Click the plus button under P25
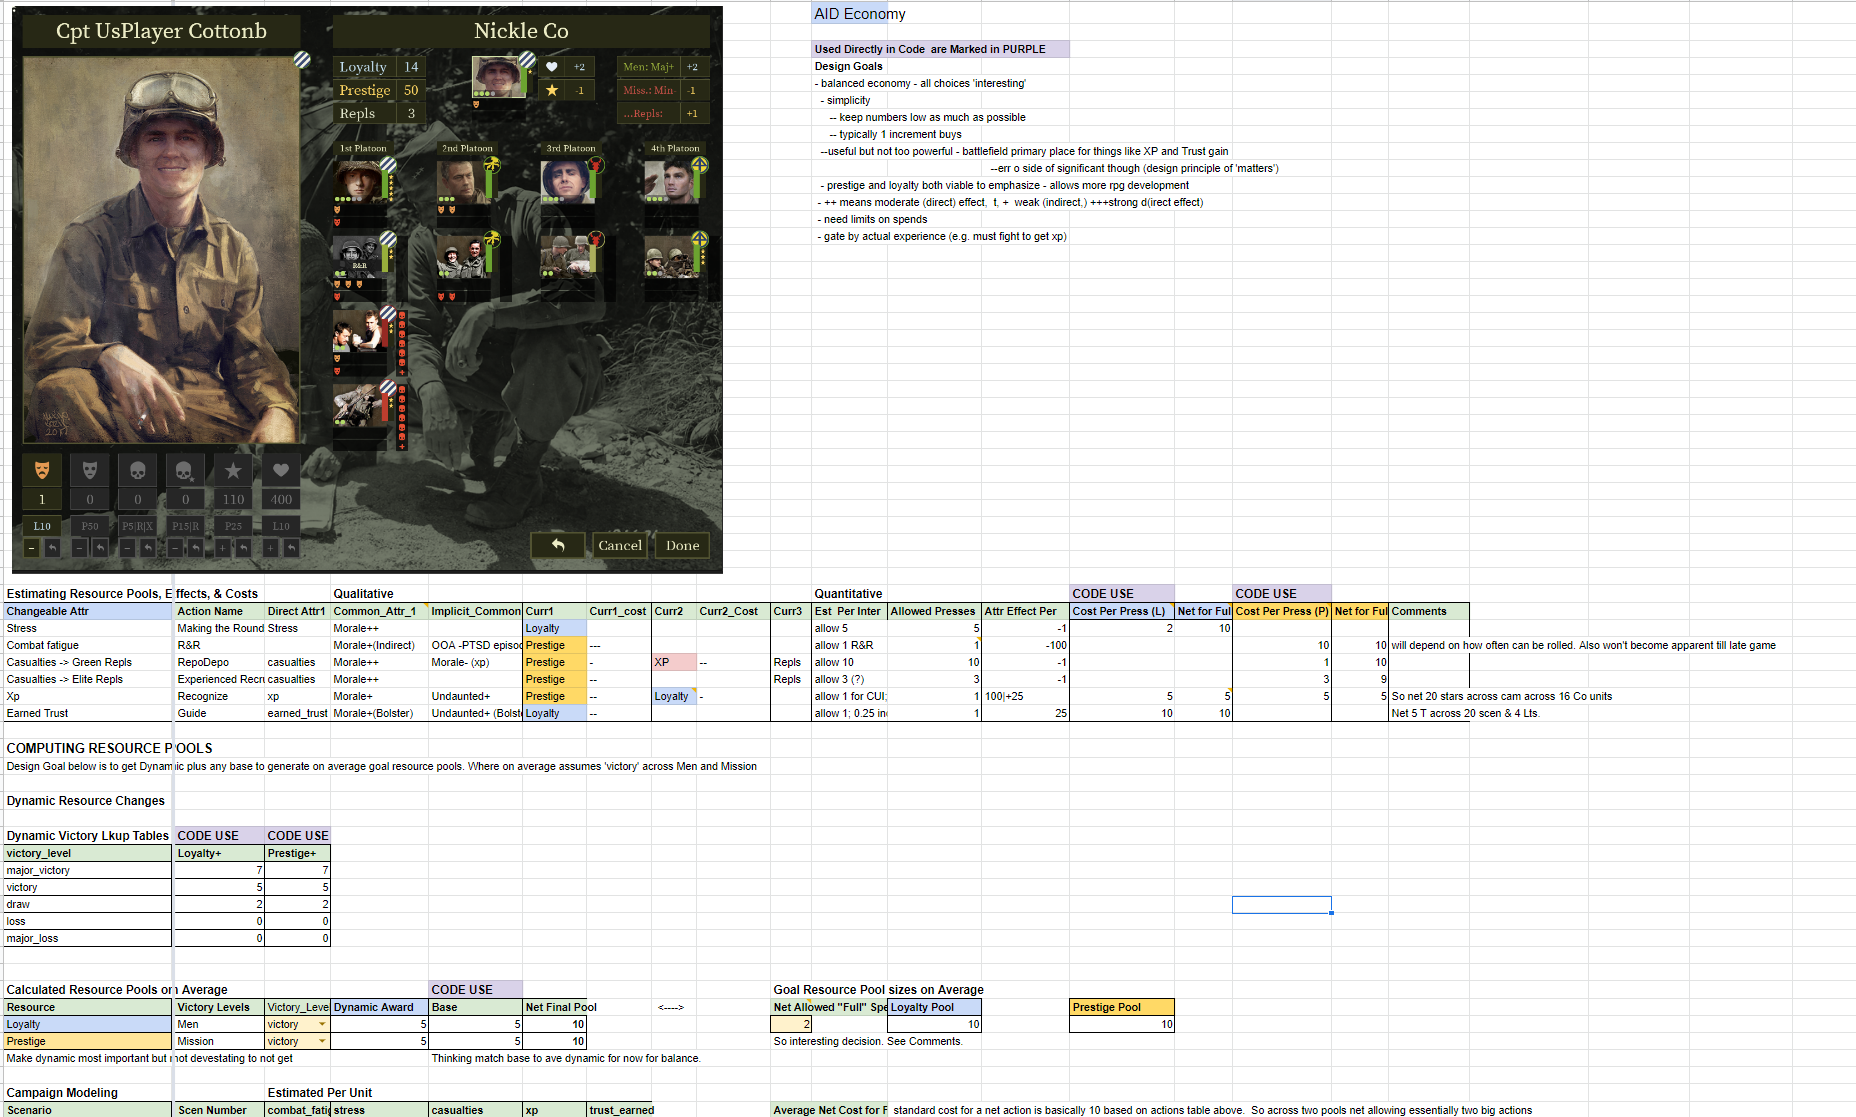Viewport: 1856px width, 1117px height. pos(223,547)
